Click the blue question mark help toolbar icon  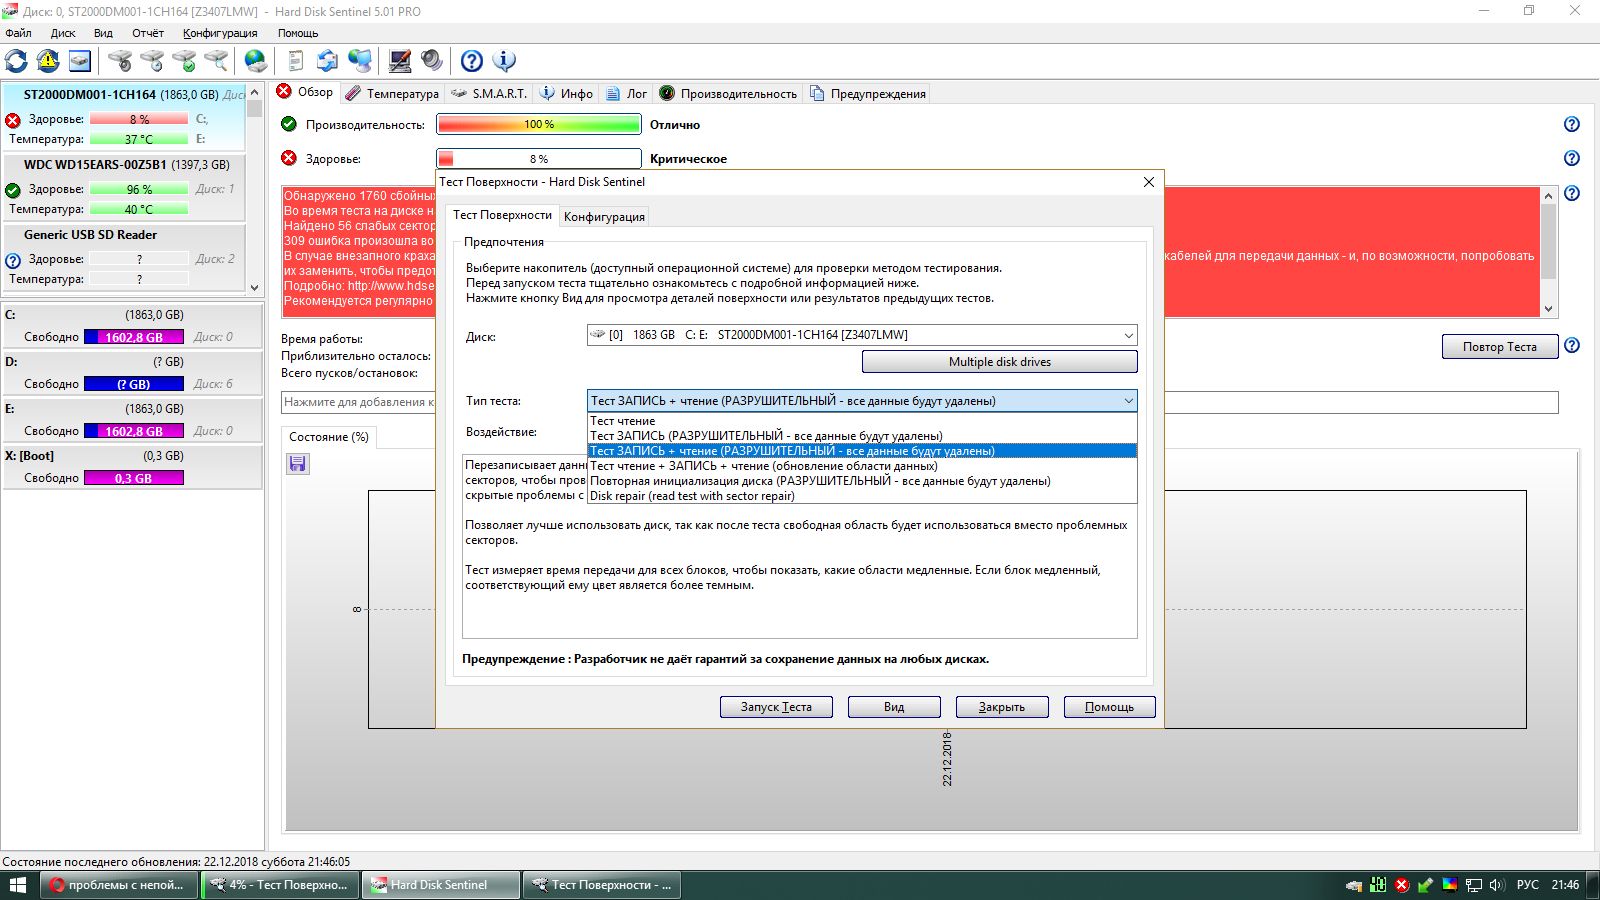point(472,61)
